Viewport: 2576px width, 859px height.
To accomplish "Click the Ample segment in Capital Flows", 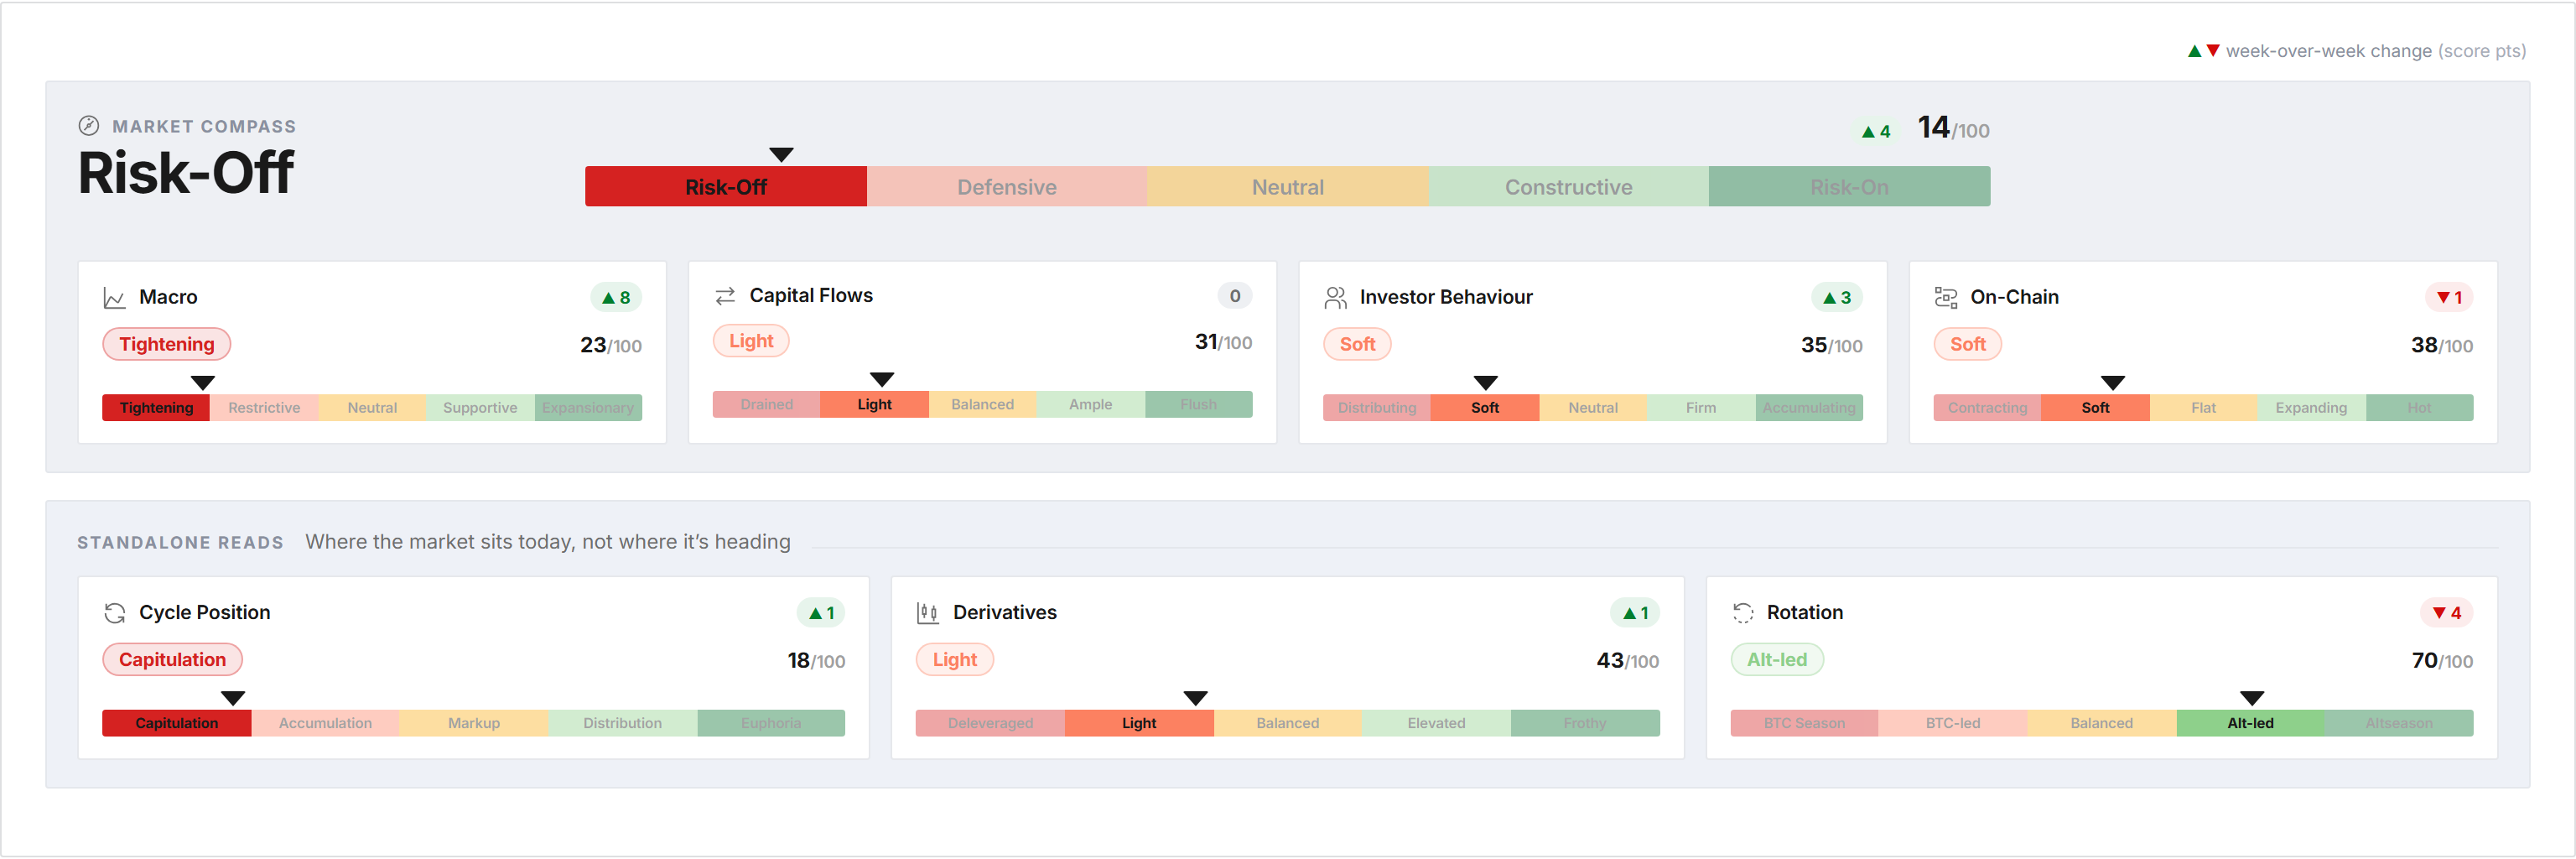I will tap(1091, 405).
